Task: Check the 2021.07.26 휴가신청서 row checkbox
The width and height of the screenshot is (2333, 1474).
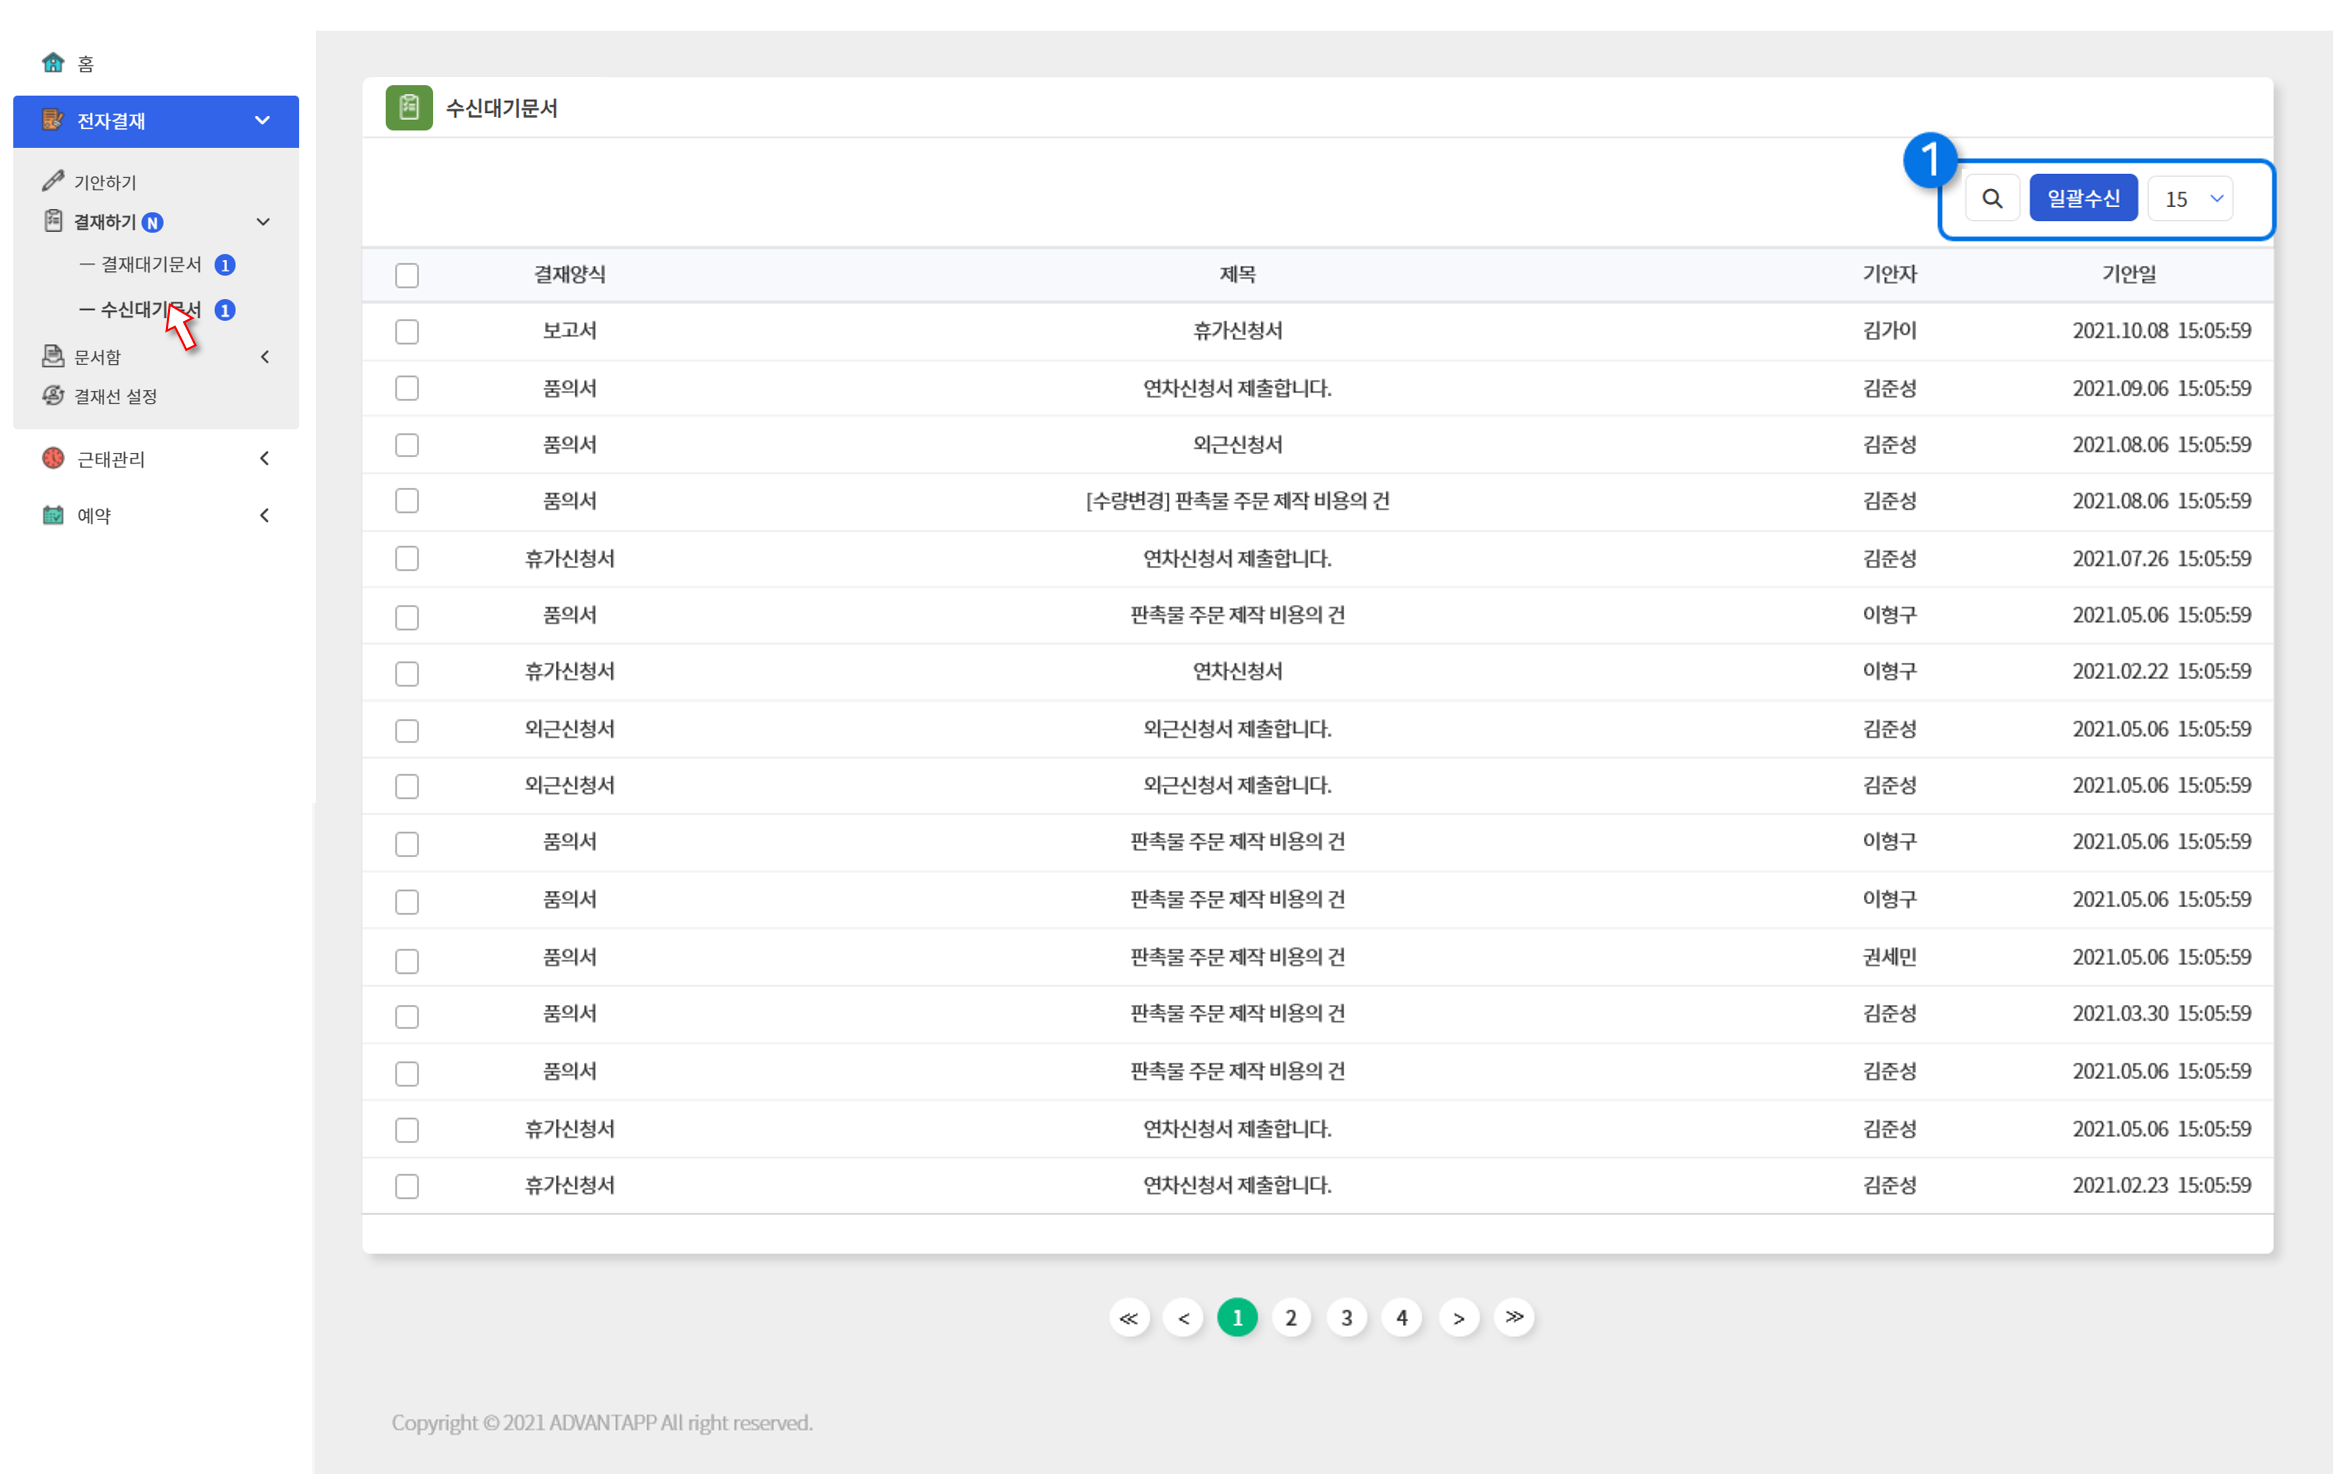Action: click(407, 558)
